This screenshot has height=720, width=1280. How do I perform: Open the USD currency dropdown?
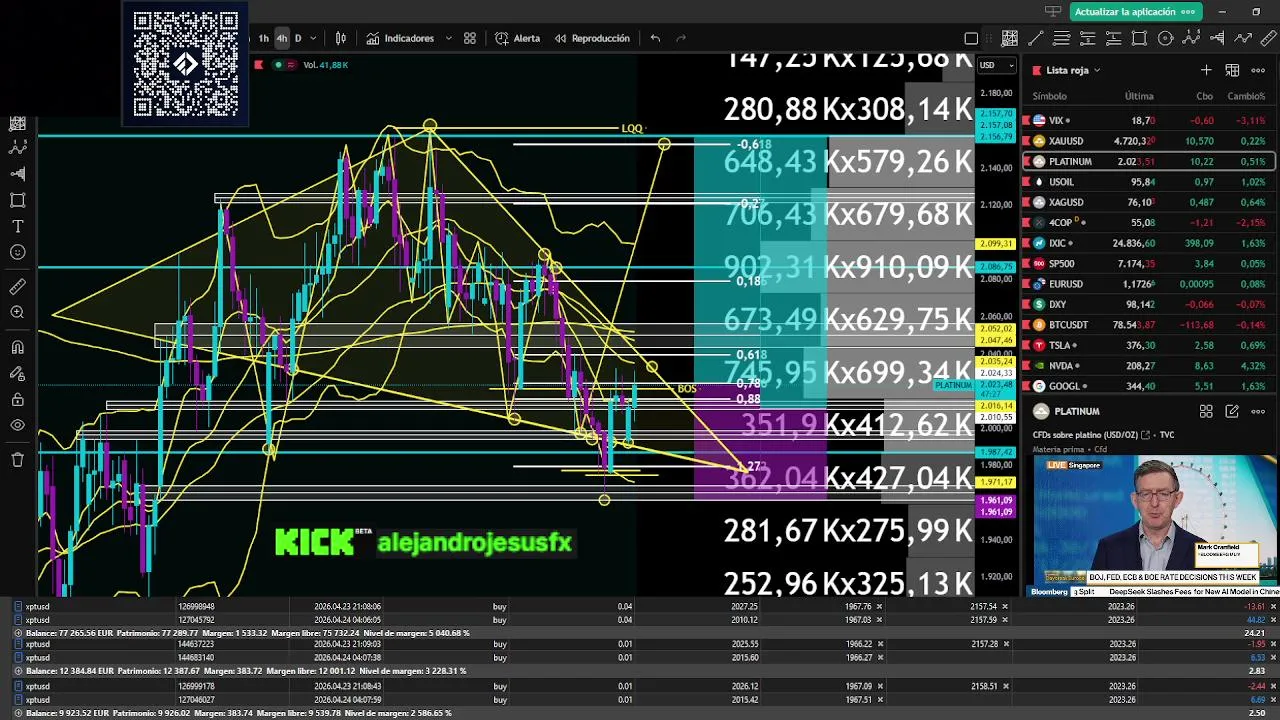(x=997, y=65)
